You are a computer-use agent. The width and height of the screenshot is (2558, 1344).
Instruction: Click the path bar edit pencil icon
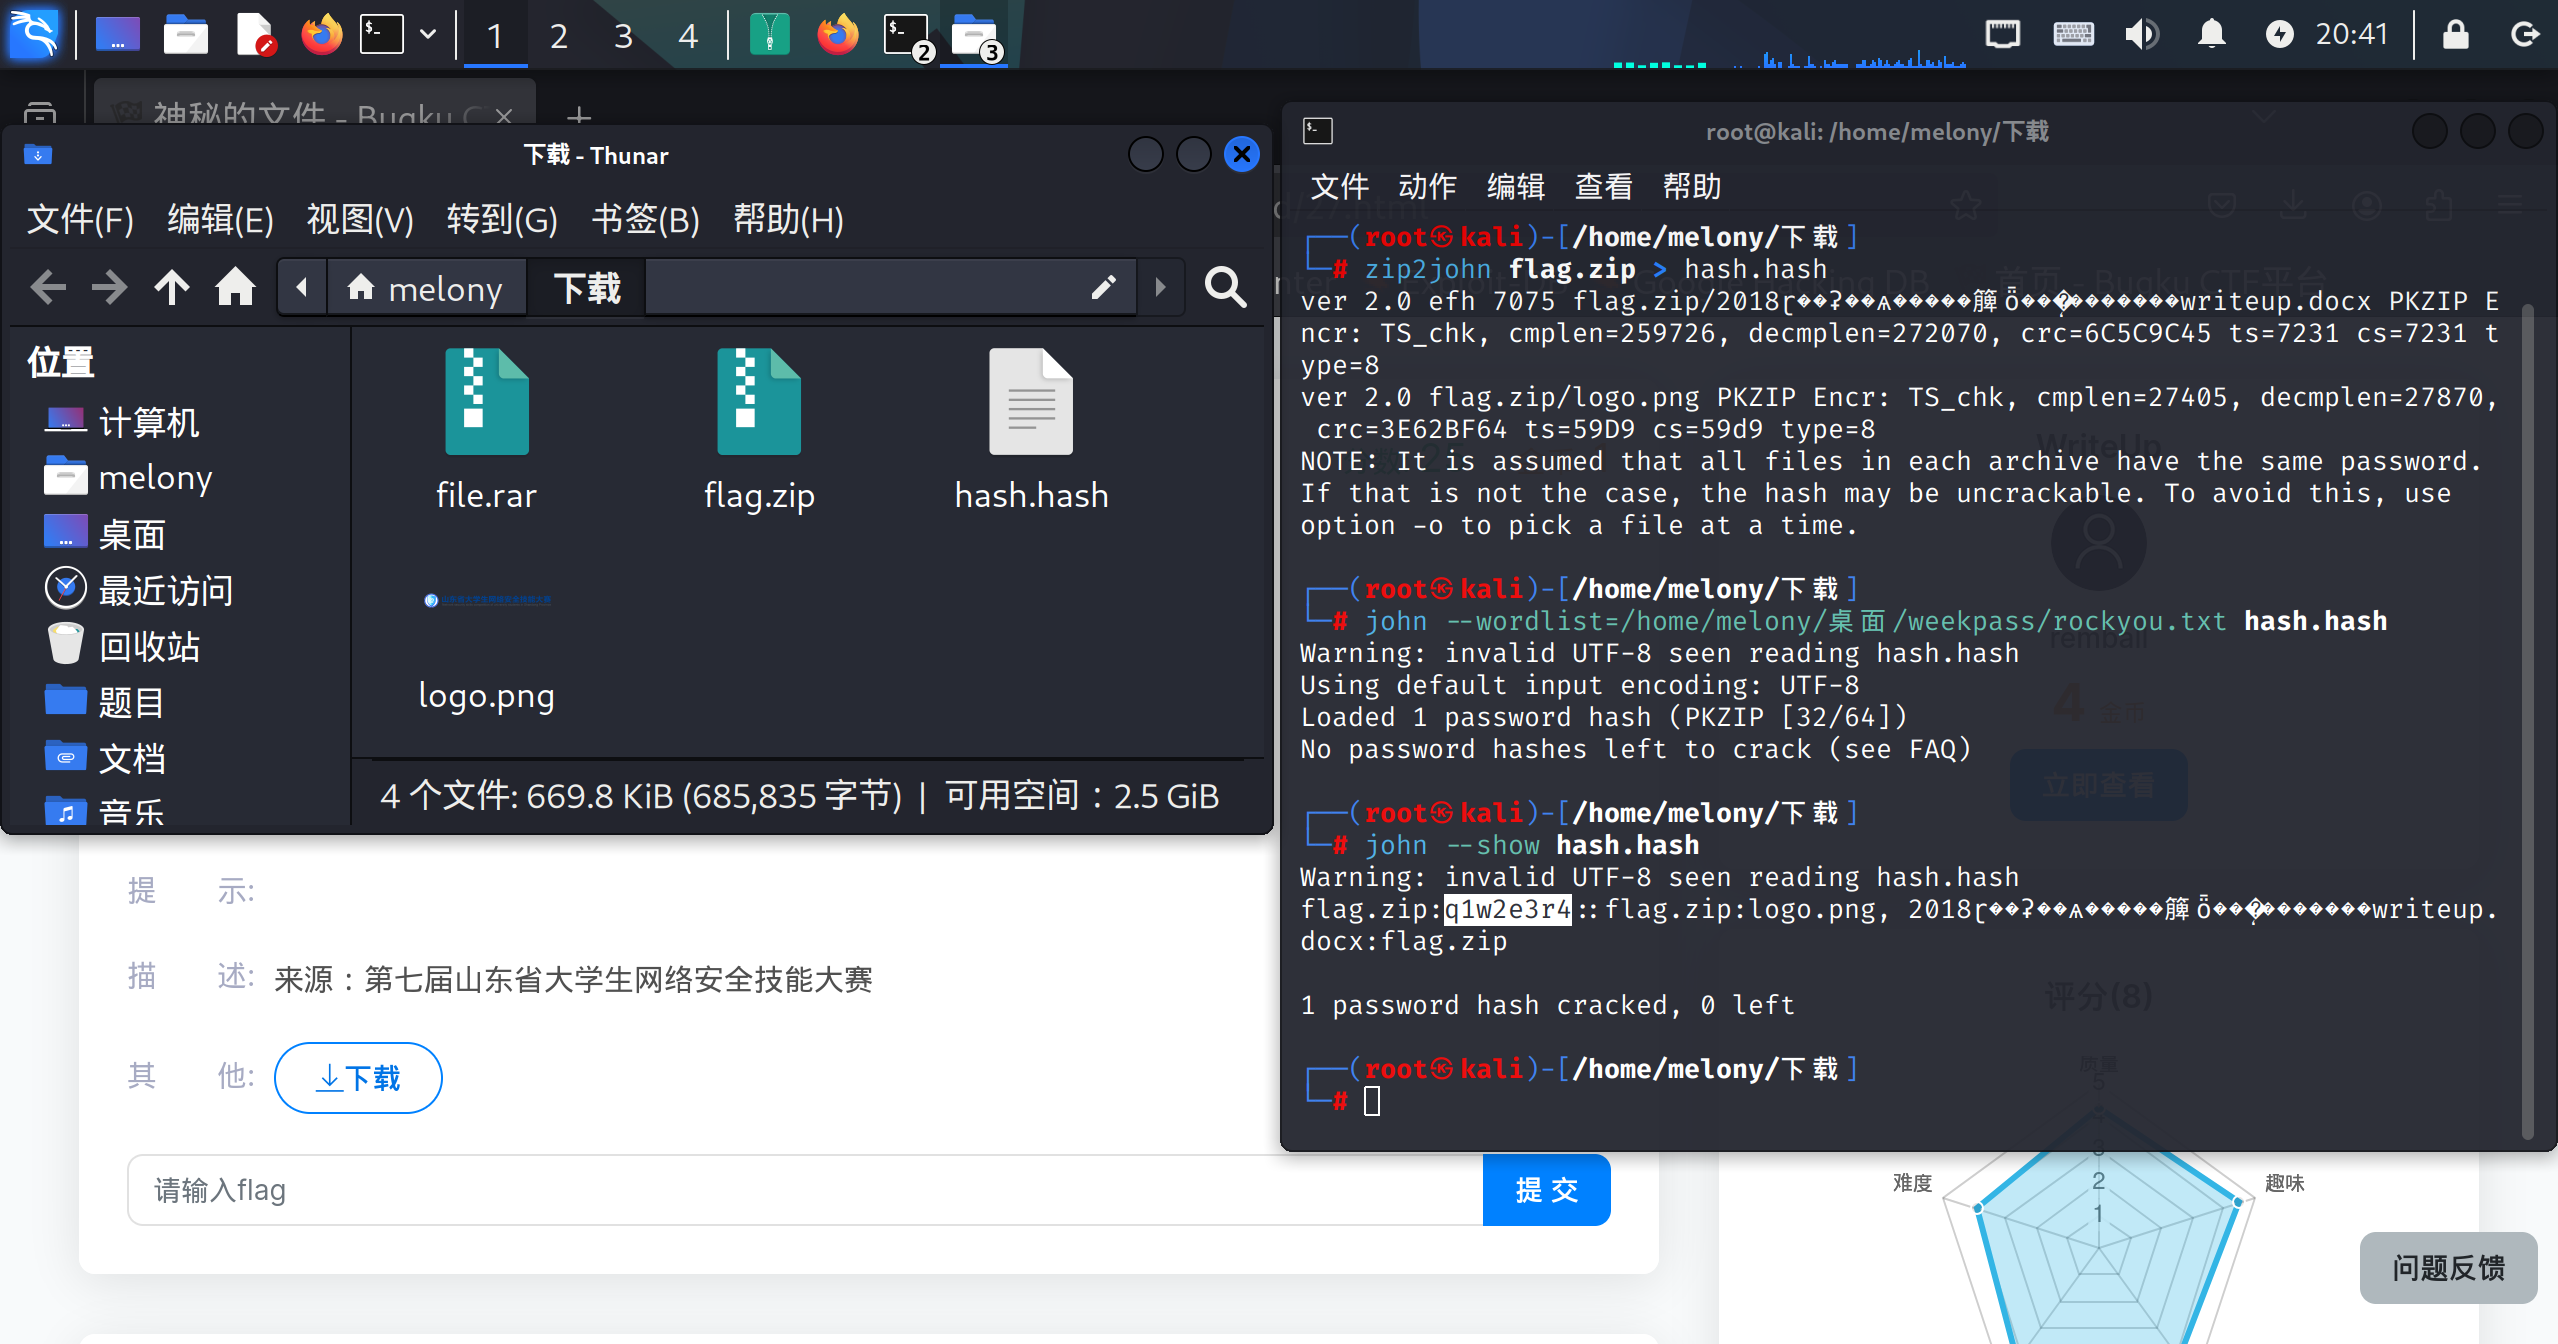(1103, 288)
